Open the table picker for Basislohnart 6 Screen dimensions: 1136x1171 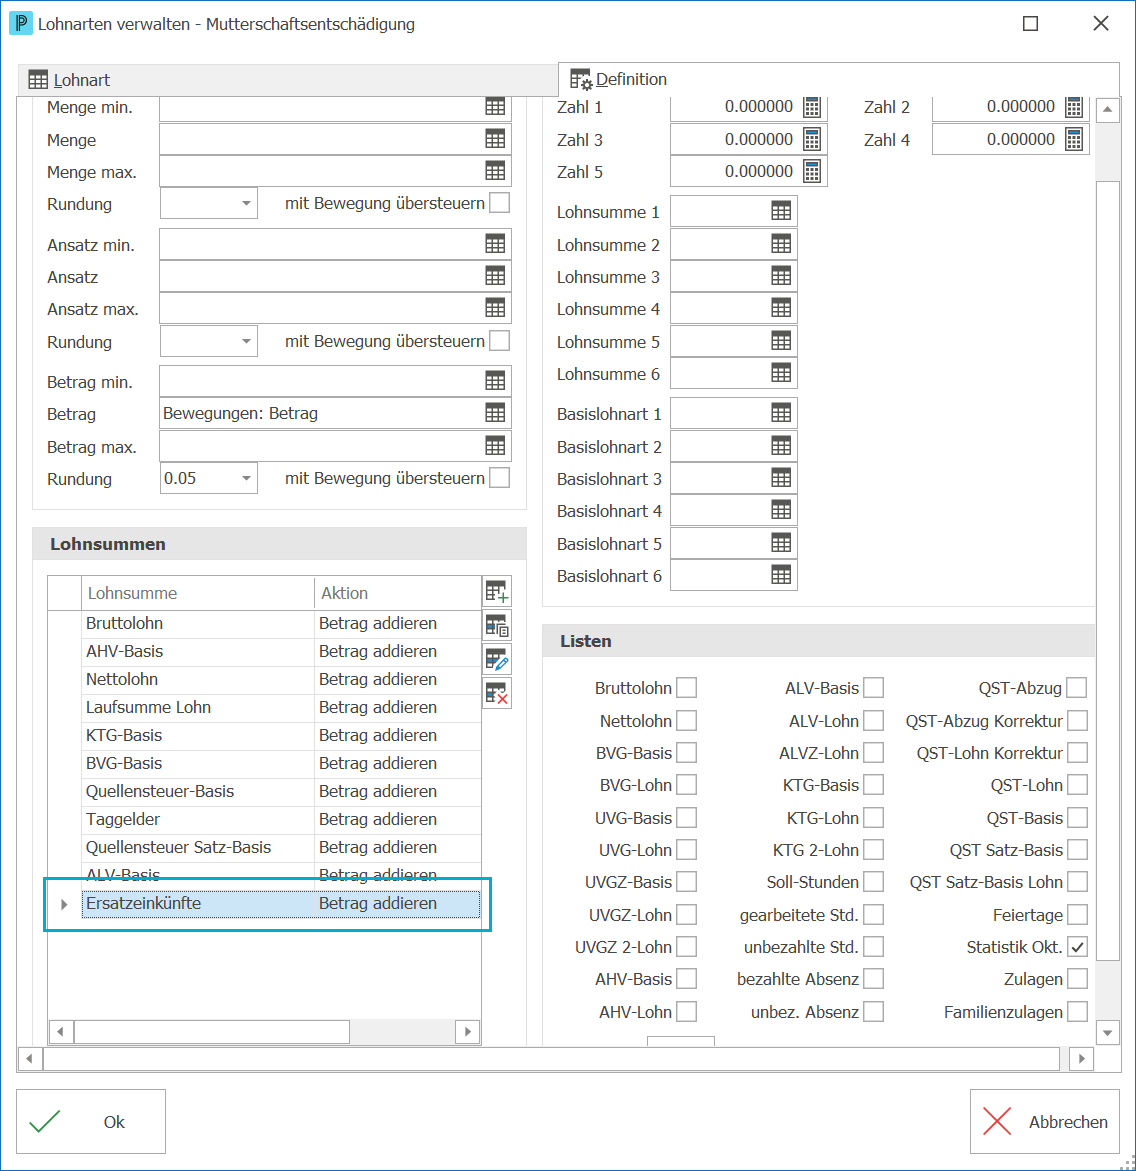(781, 575)
